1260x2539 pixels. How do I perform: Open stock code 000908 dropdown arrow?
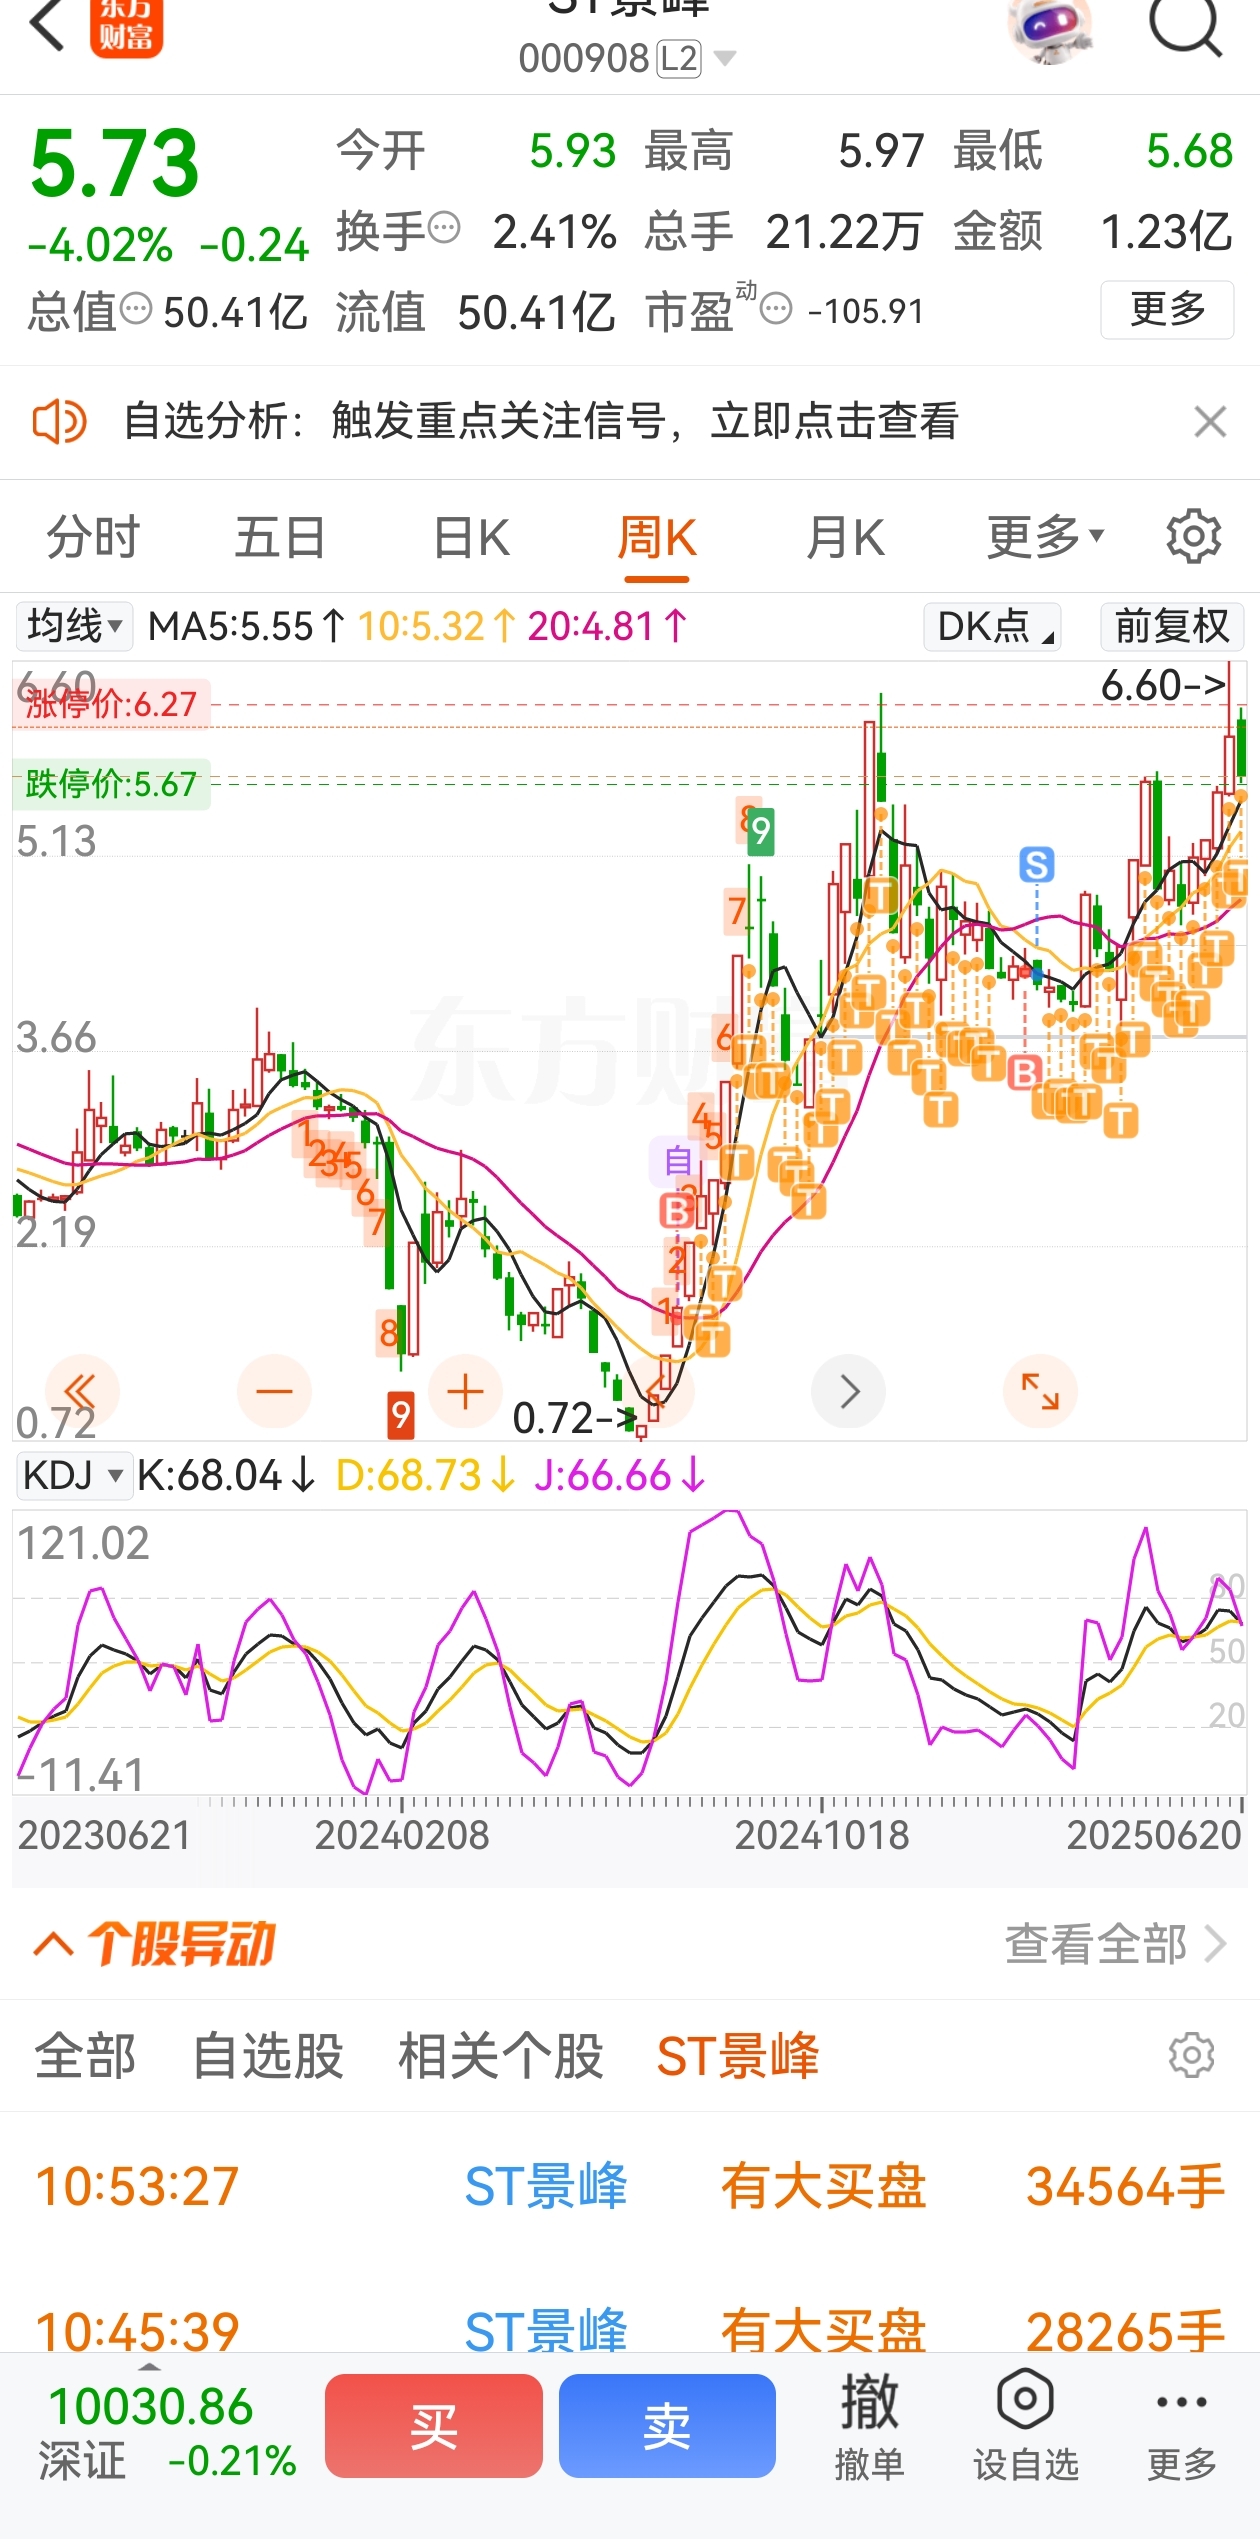coord(726,58)
